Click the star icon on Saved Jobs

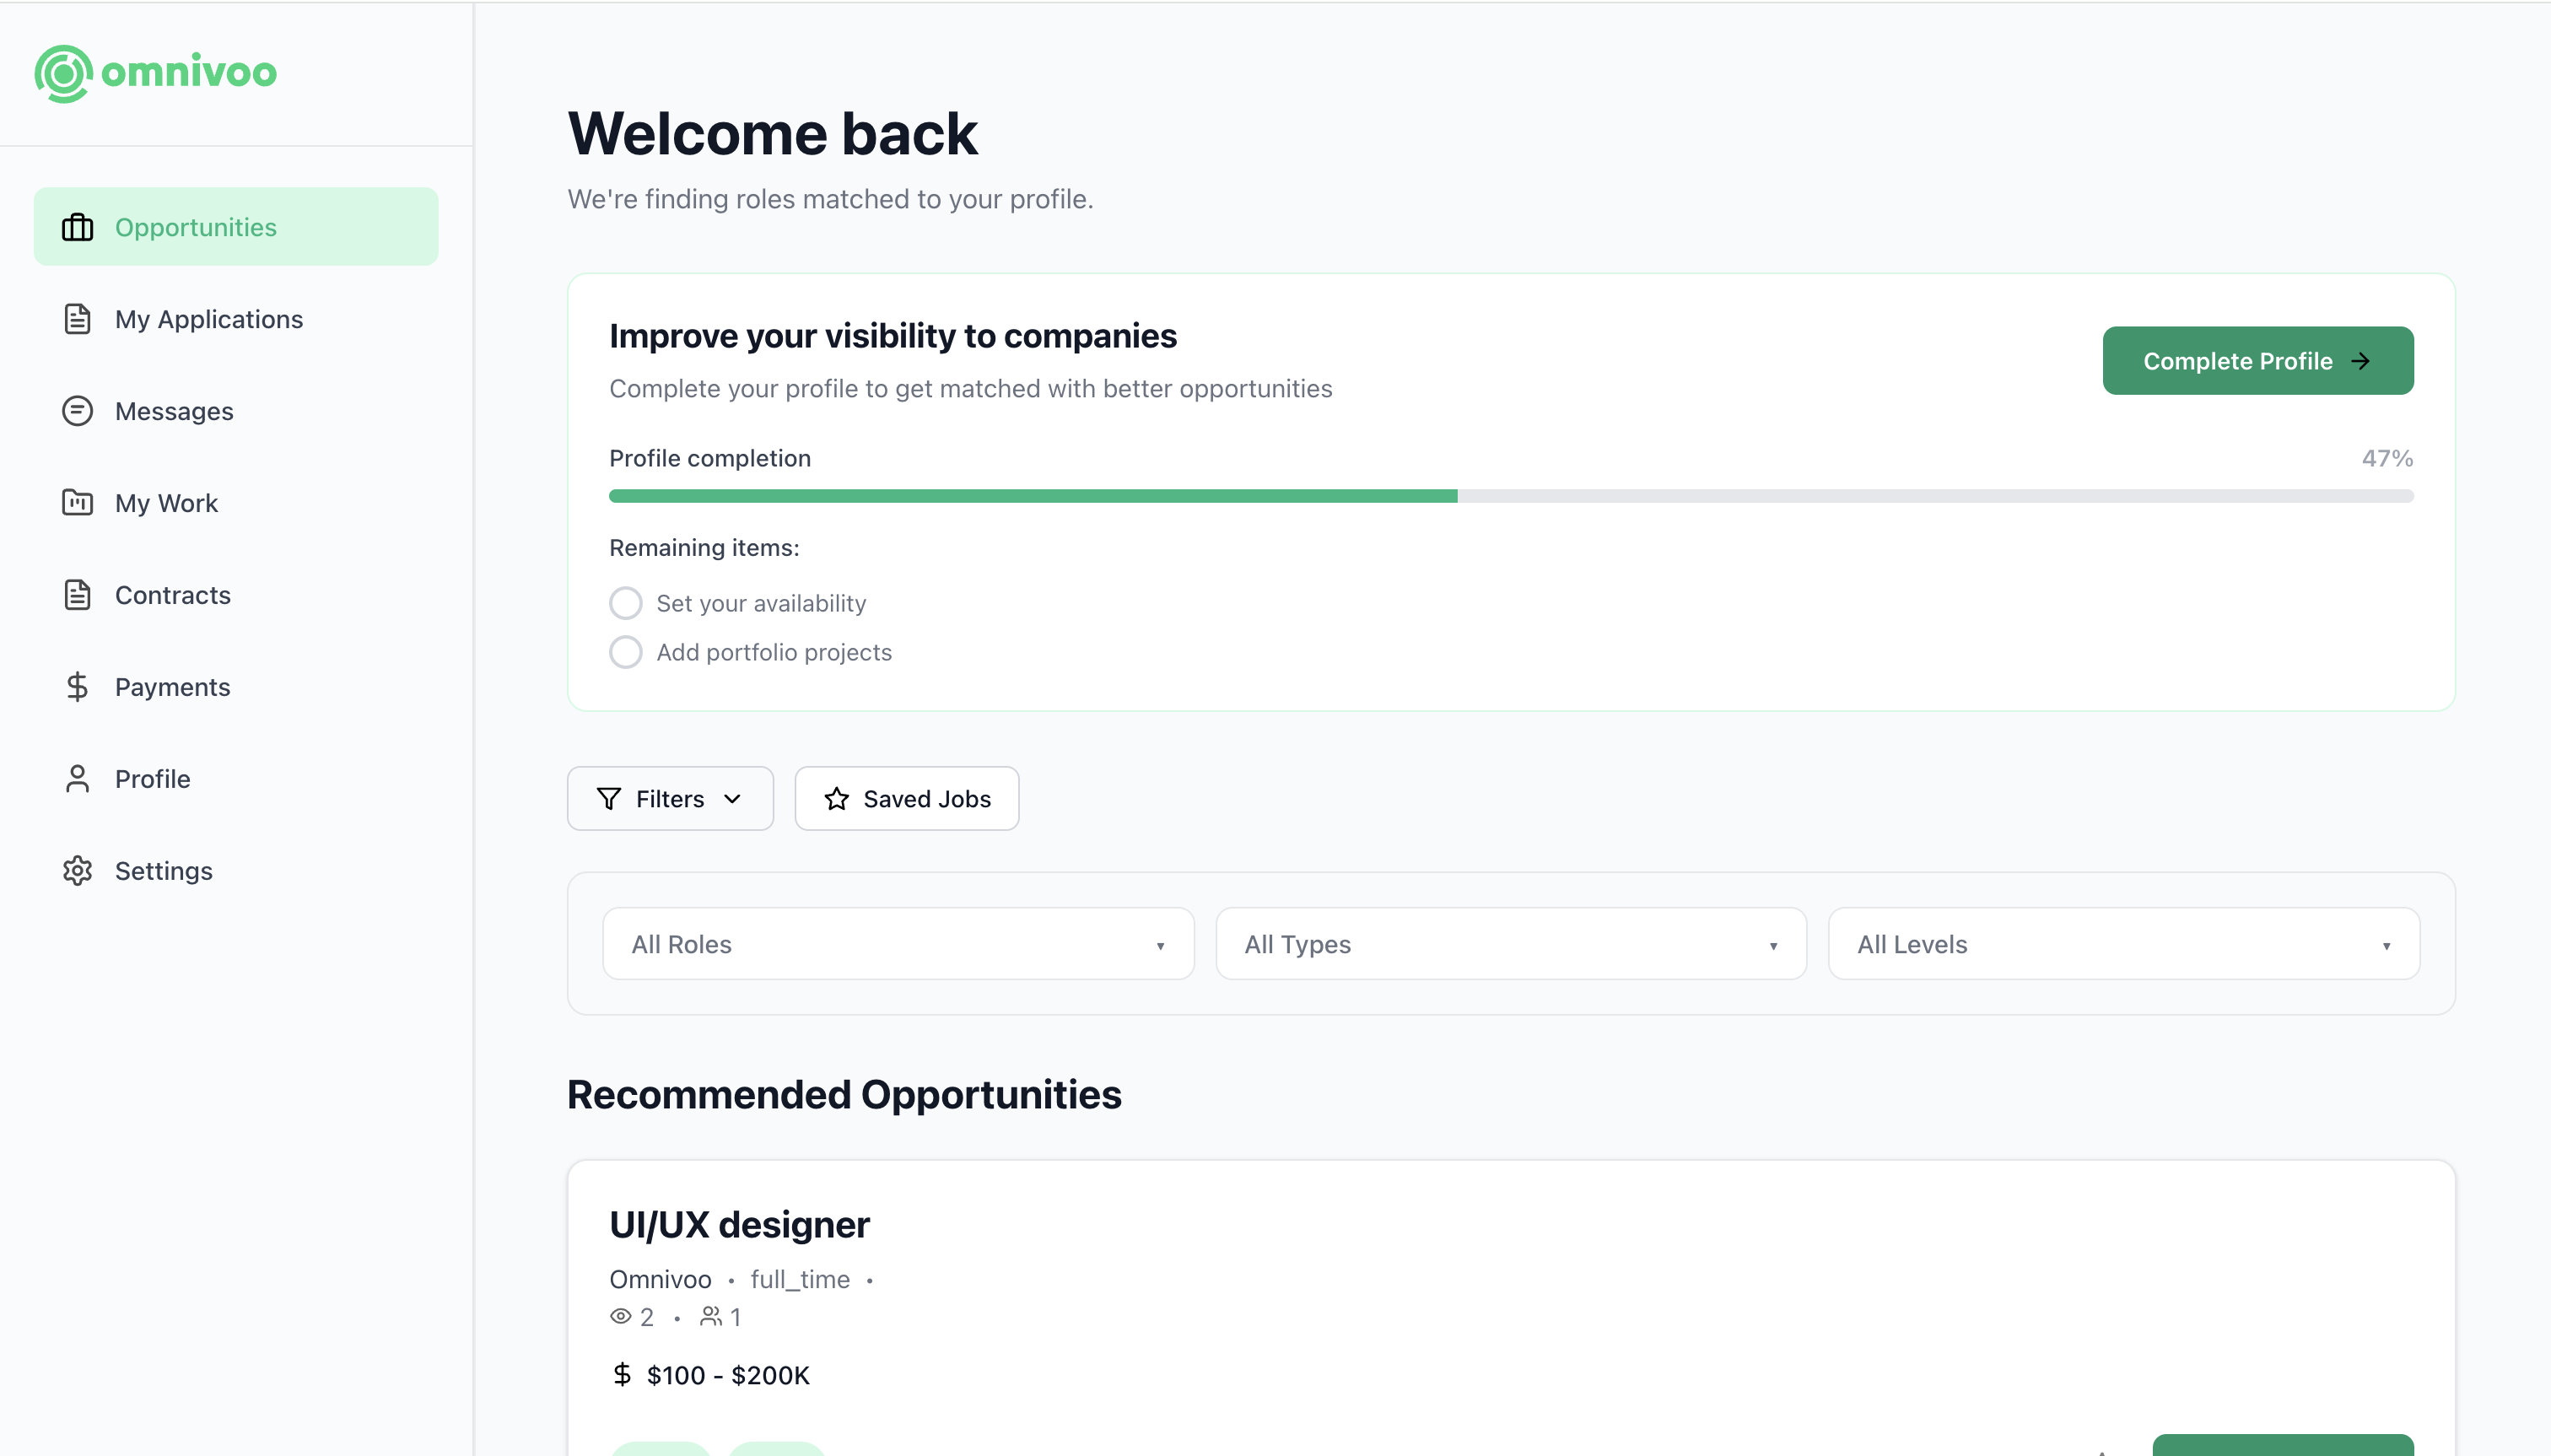[837, 799]
